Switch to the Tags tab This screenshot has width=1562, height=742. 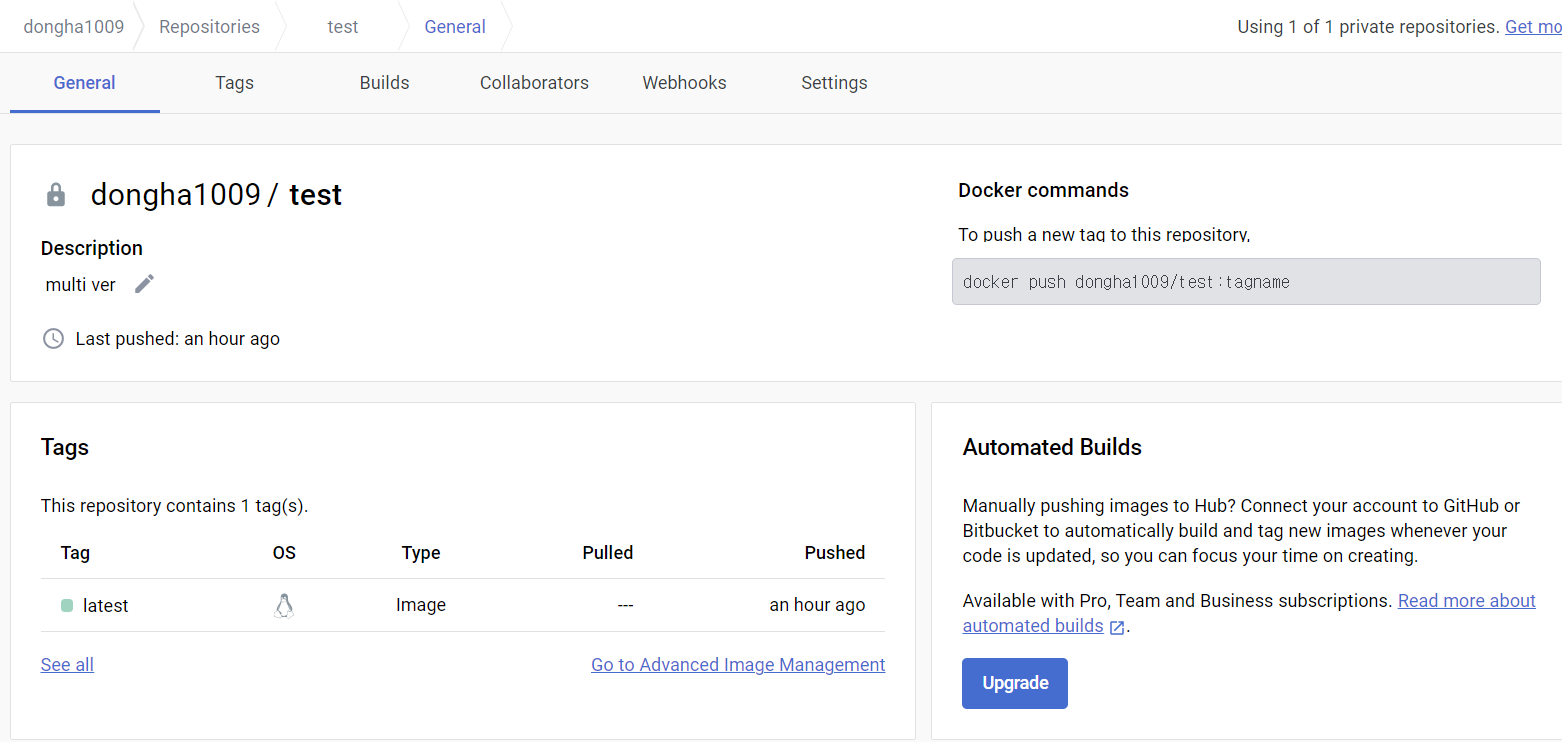pyautogui.click(x=234, y=83)
